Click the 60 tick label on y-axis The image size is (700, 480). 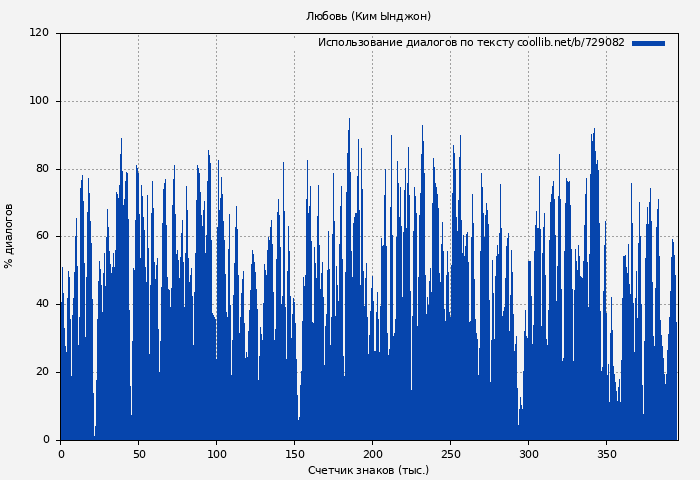coord(42,237)
